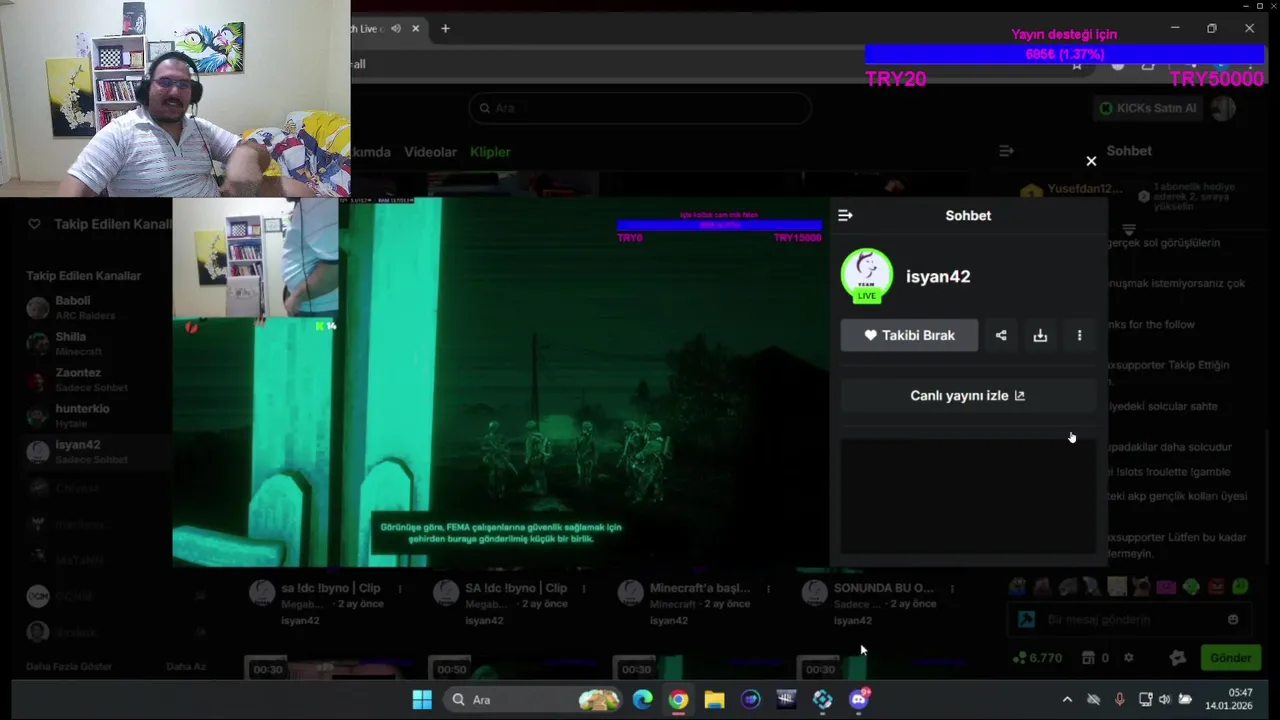Open Microsoft Edge from taskbar
Screen dimensions: 1280x720
click(642, 700)
